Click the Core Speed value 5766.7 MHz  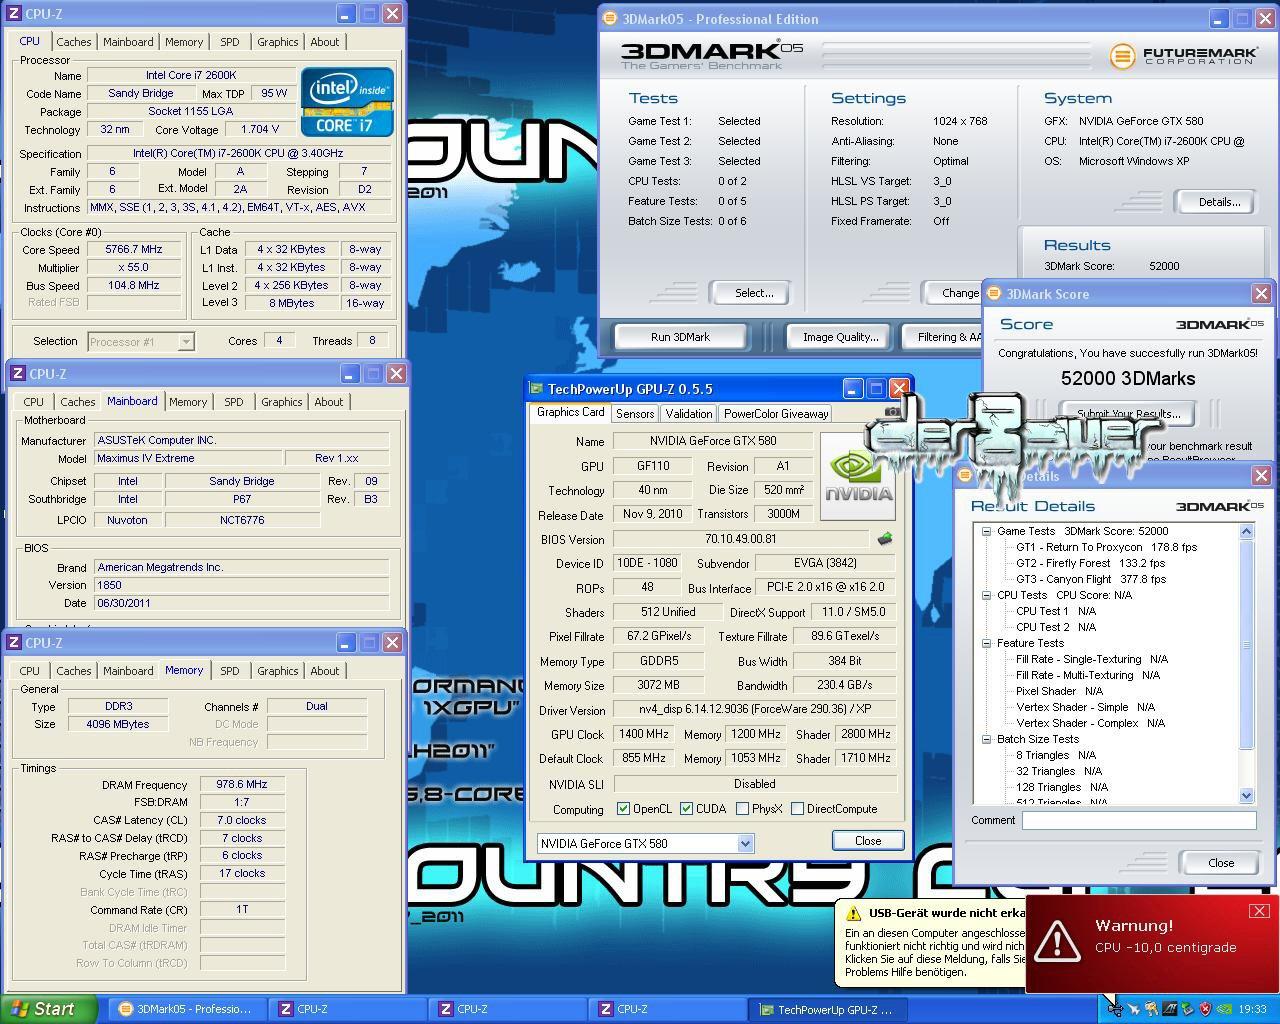pos(134,250)
